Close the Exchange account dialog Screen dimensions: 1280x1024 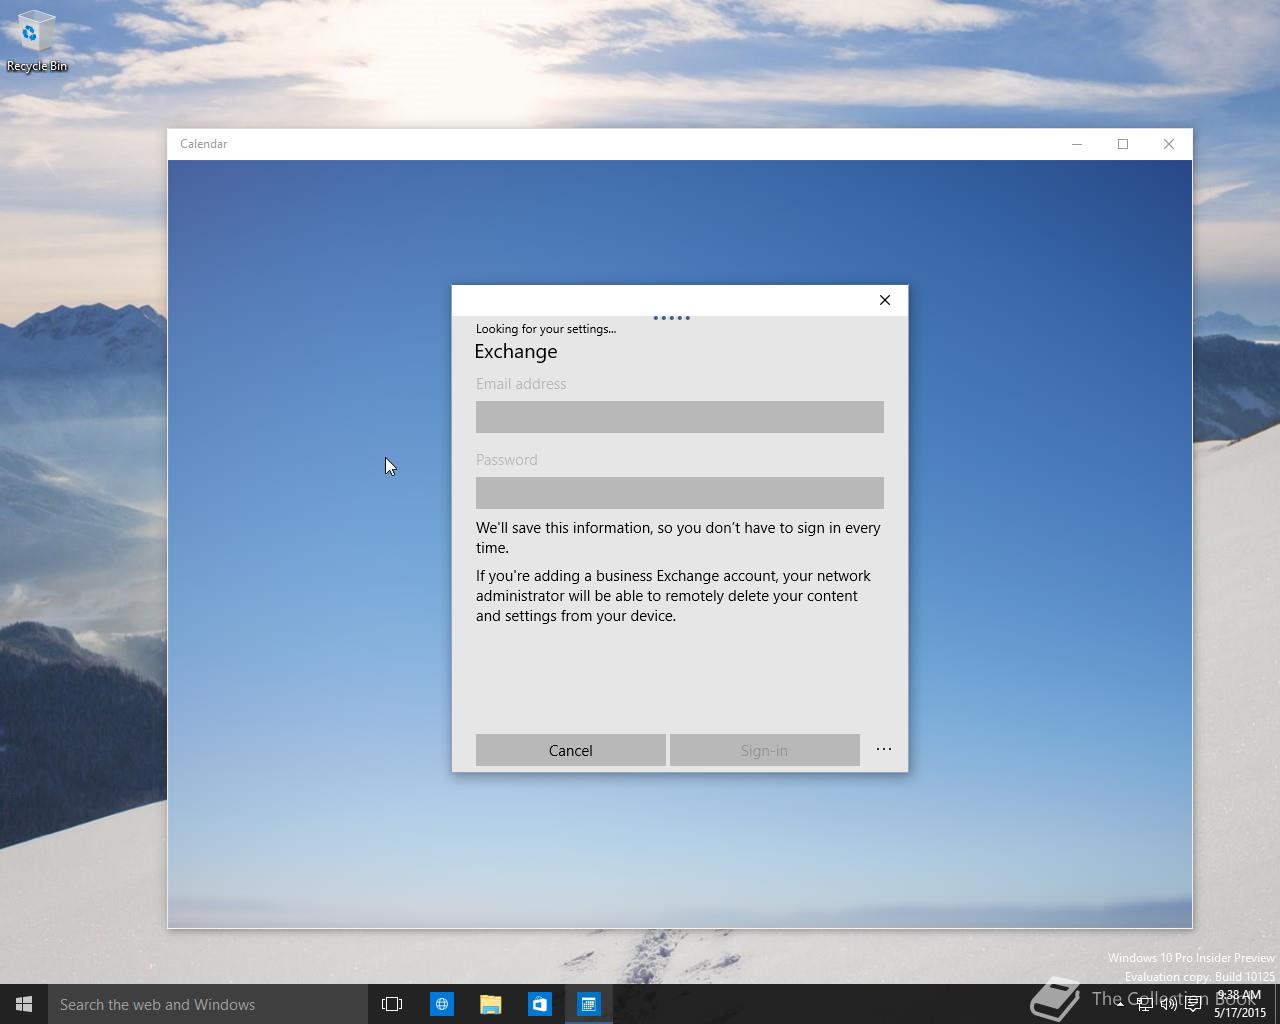point(885,300)
